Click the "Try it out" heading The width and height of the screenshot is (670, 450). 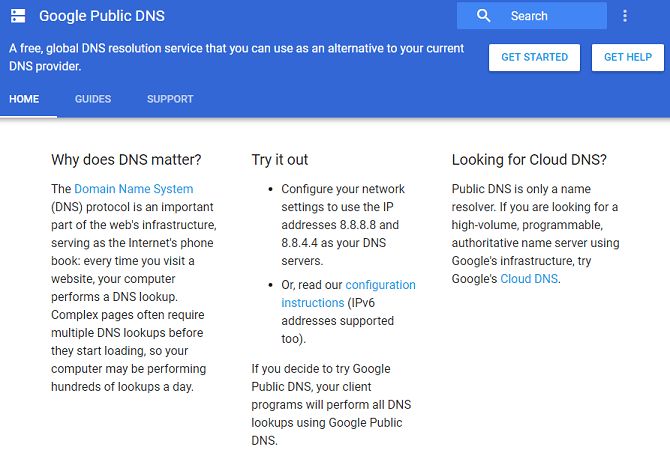click(279, 159)
